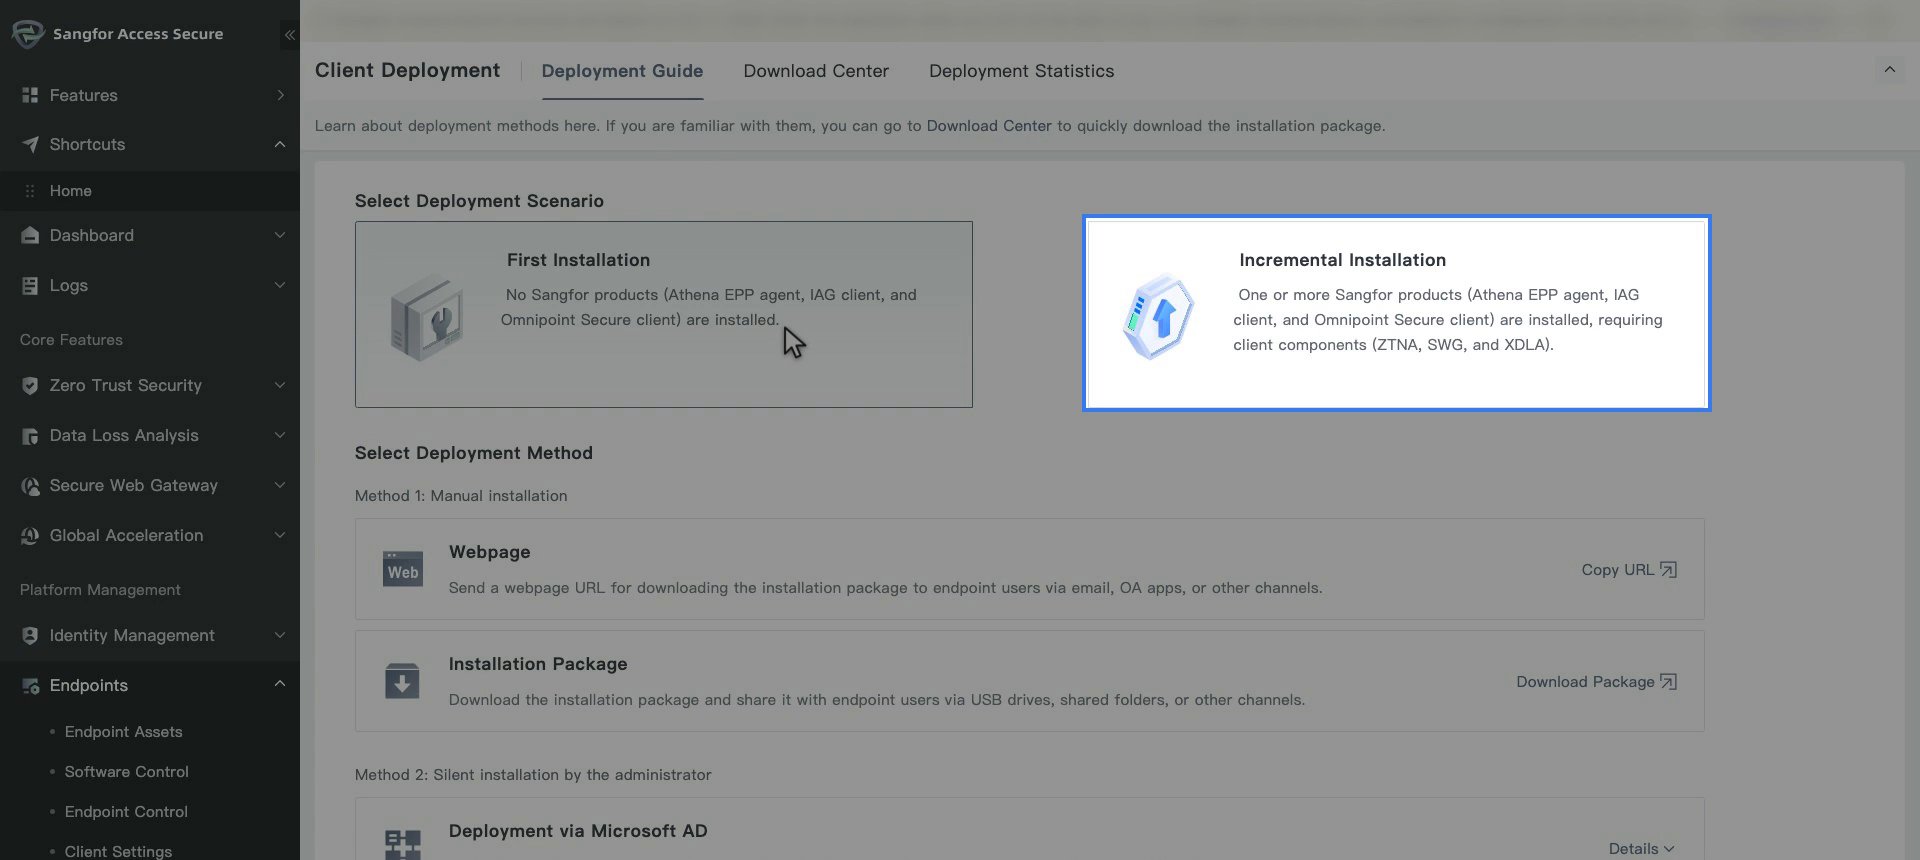This screenshot has width=1920, height=860.
Task: Expand the Features menu arrow
Action: [x=280, y=95]
